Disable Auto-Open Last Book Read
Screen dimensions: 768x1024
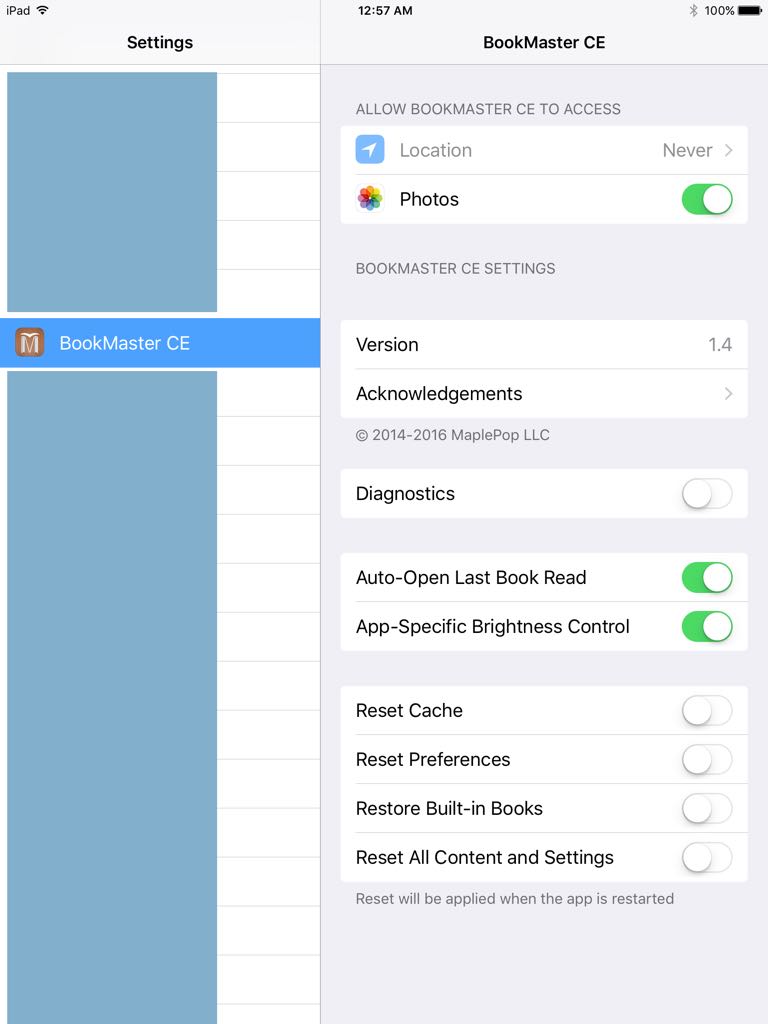707,577
